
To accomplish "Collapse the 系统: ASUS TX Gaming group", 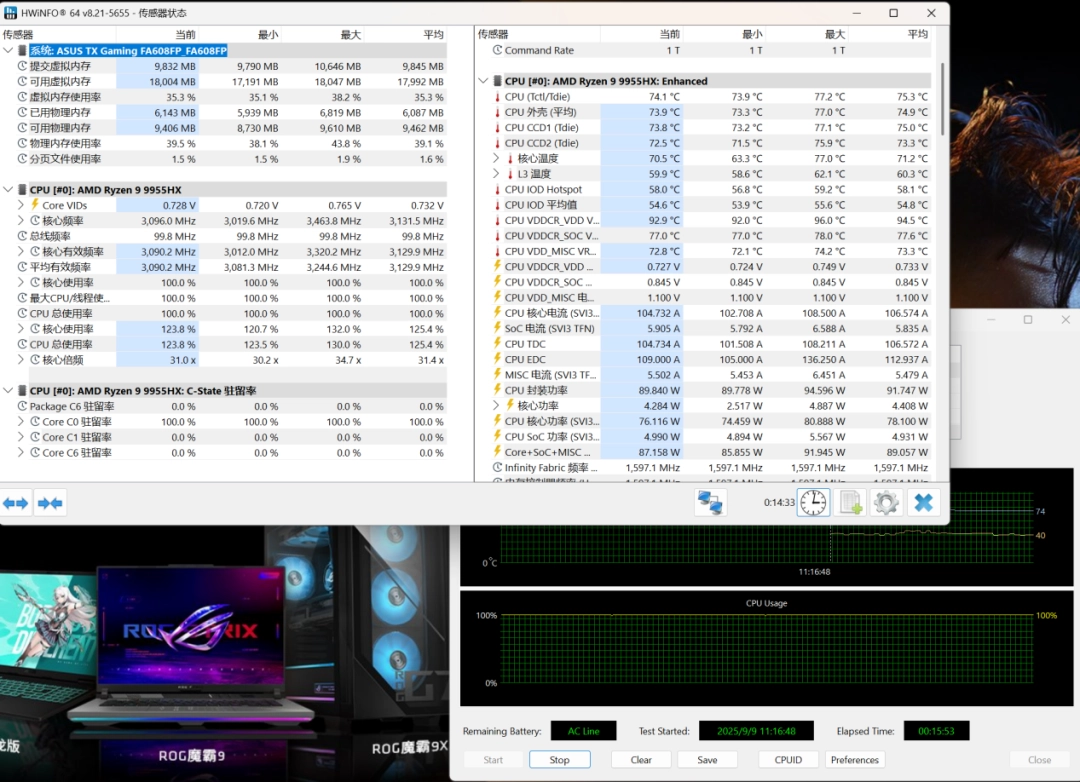I will point(9,51).
